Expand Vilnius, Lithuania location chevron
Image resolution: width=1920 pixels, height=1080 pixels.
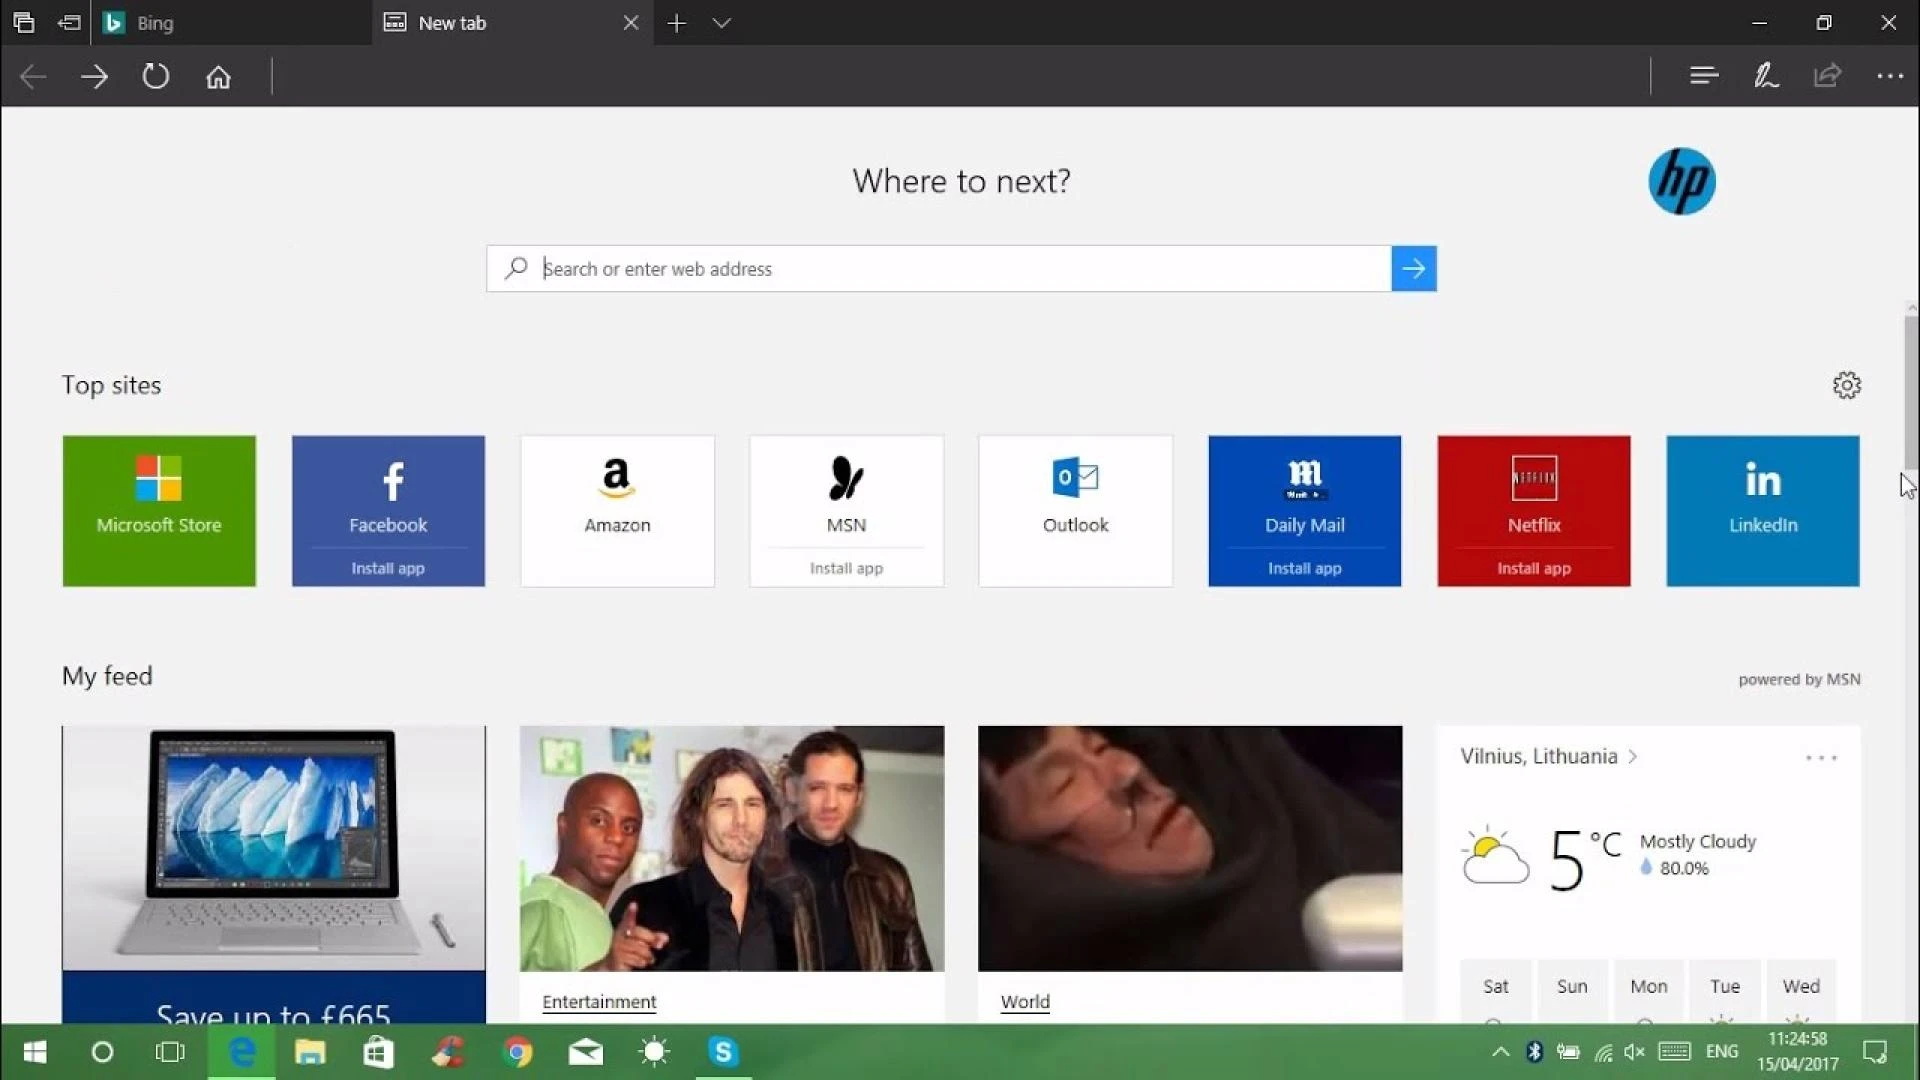coord(1632,757)
